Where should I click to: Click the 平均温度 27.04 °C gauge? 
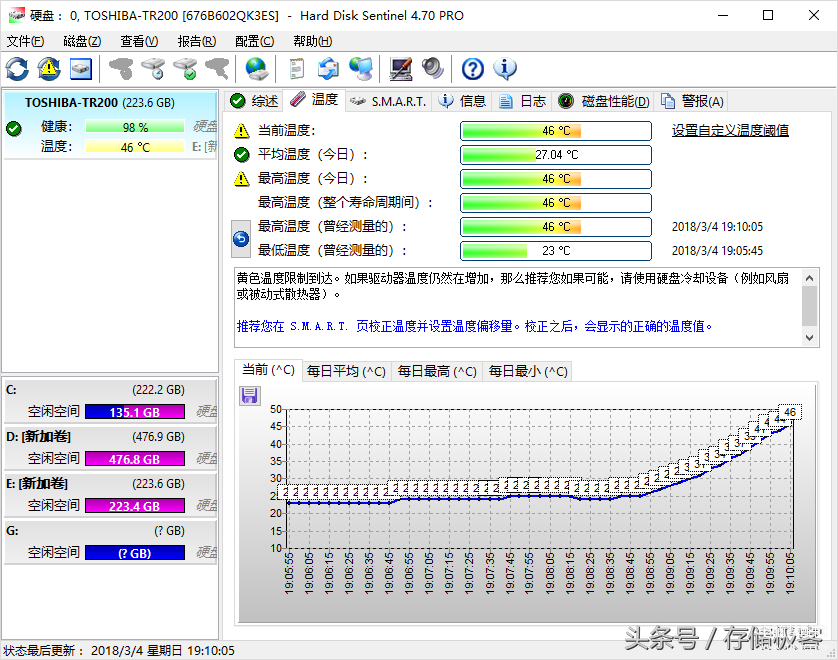pyautogui.click(x=556, y=155)
